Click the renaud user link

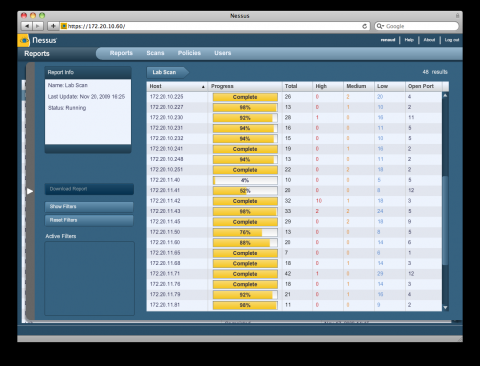pos(388,40)
